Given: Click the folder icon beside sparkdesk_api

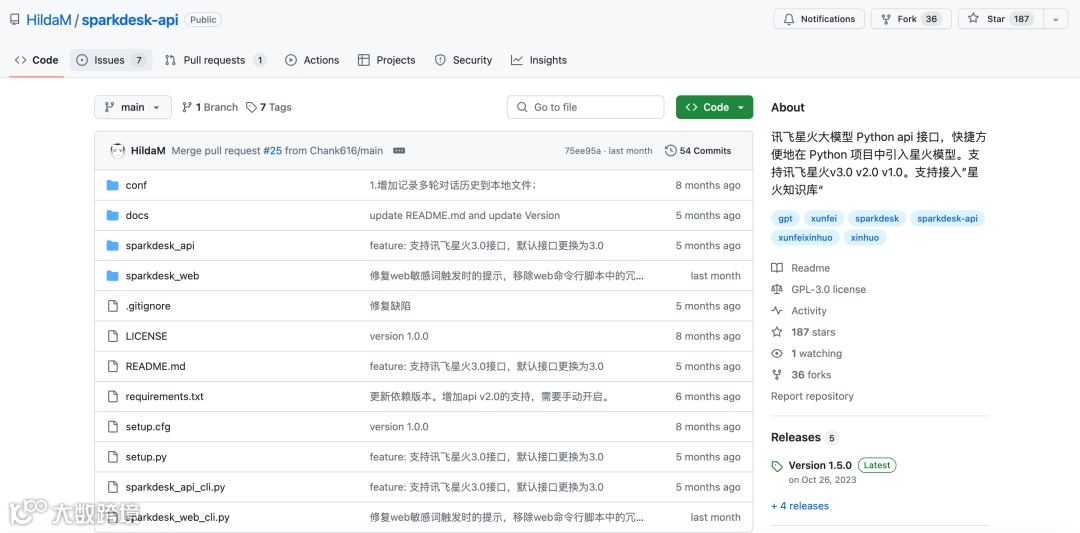Looking at the screenshot, I should 113,246.
